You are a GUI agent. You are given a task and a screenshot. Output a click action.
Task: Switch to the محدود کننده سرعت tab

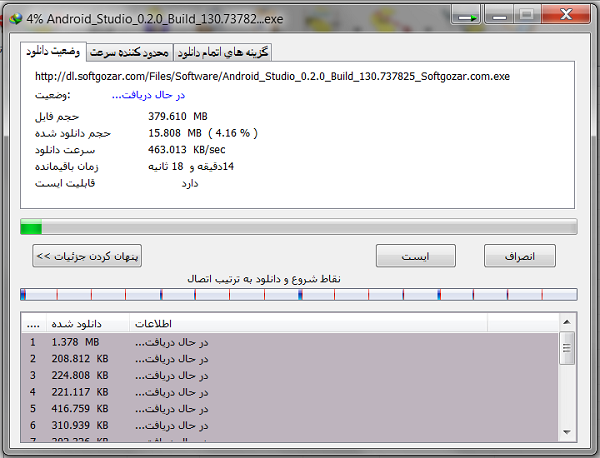130,52
